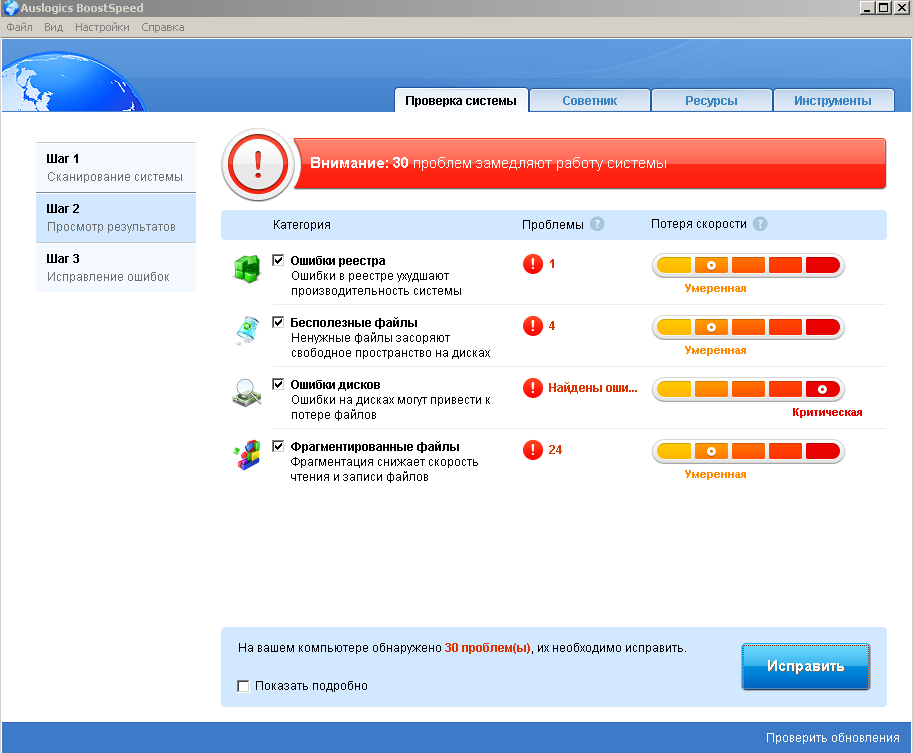Viewport: 914px width, 753px height.
Task: Click the speed loss gauge for 'Фрагментированные файлы'
Action: pyautogui.click(x=748, y=451)
